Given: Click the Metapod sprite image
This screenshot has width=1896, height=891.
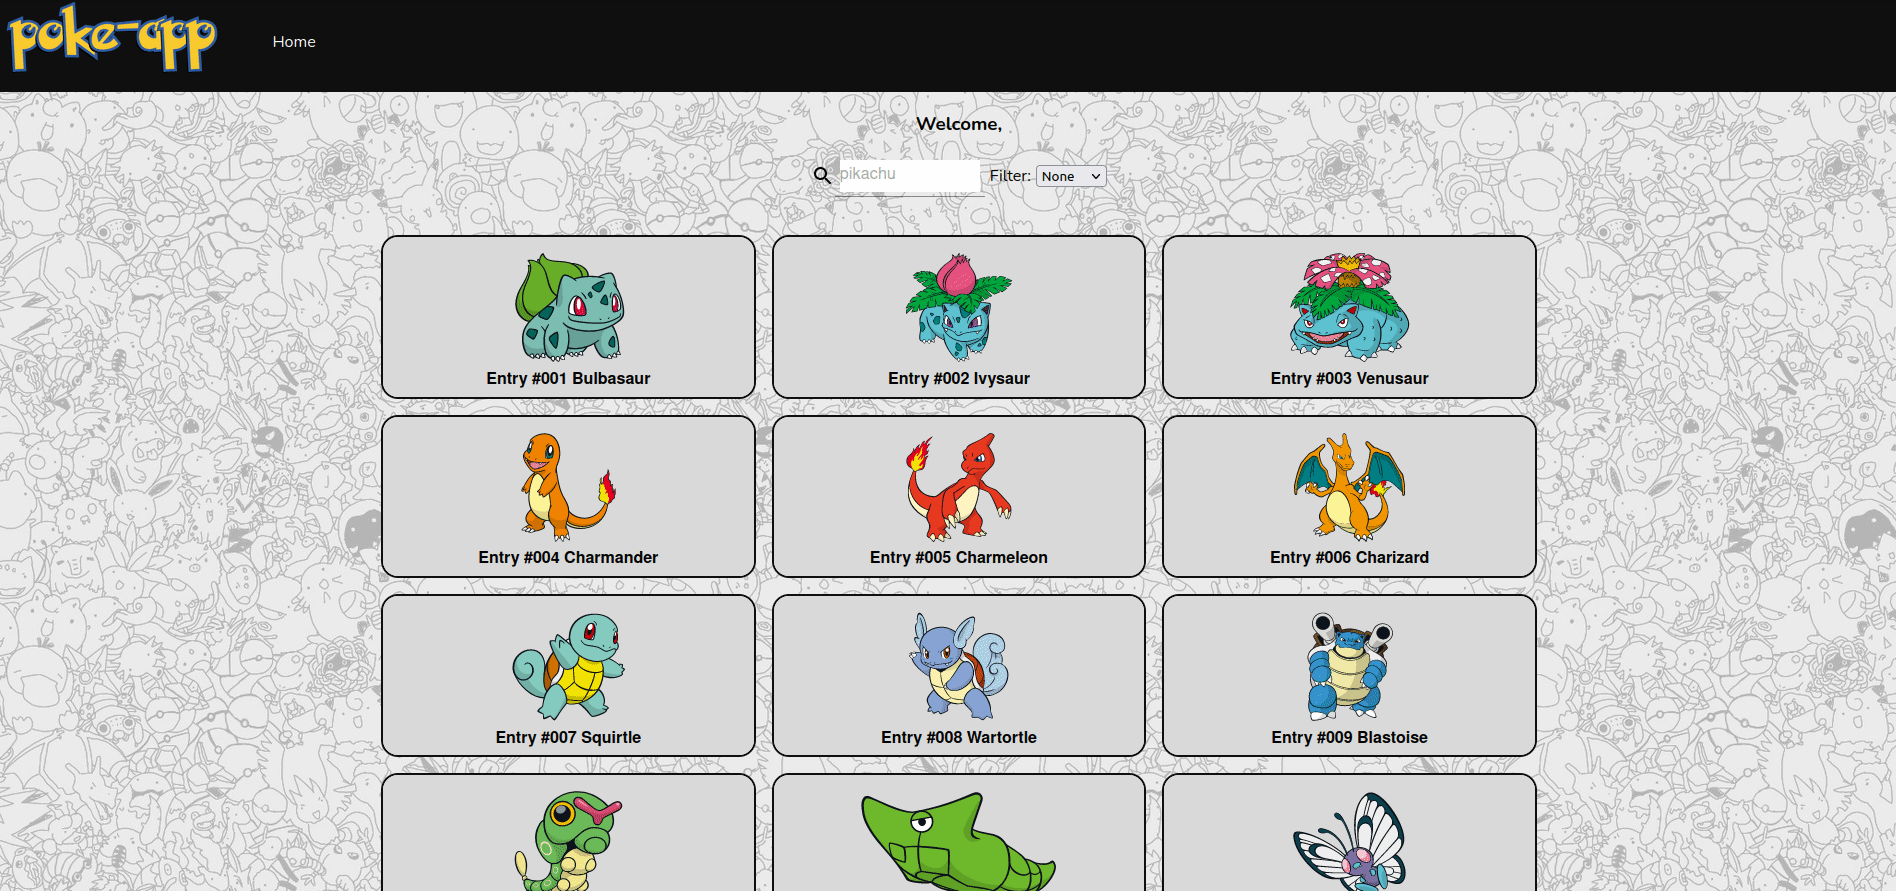Looking at the screenshot, I should [959, 841].
